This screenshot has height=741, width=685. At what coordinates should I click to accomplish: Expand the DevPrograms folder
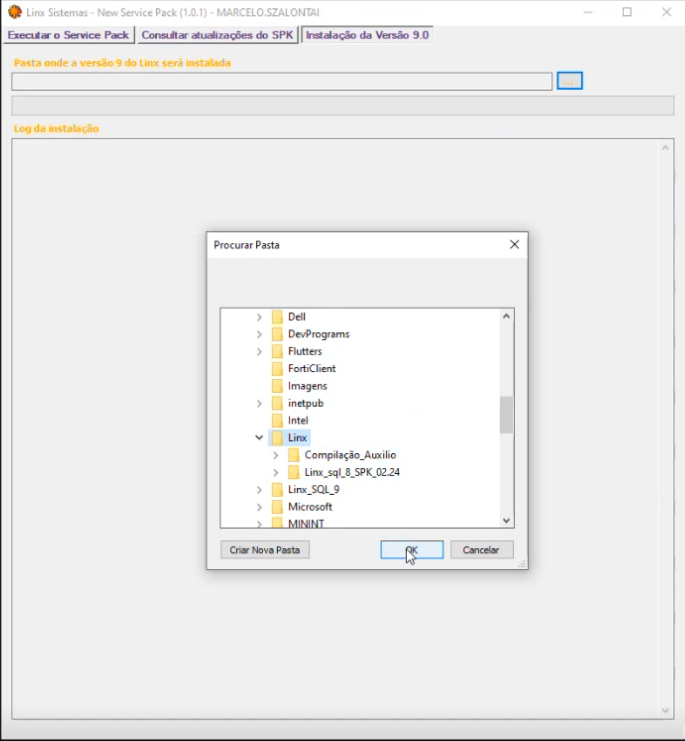click(259, 335)
